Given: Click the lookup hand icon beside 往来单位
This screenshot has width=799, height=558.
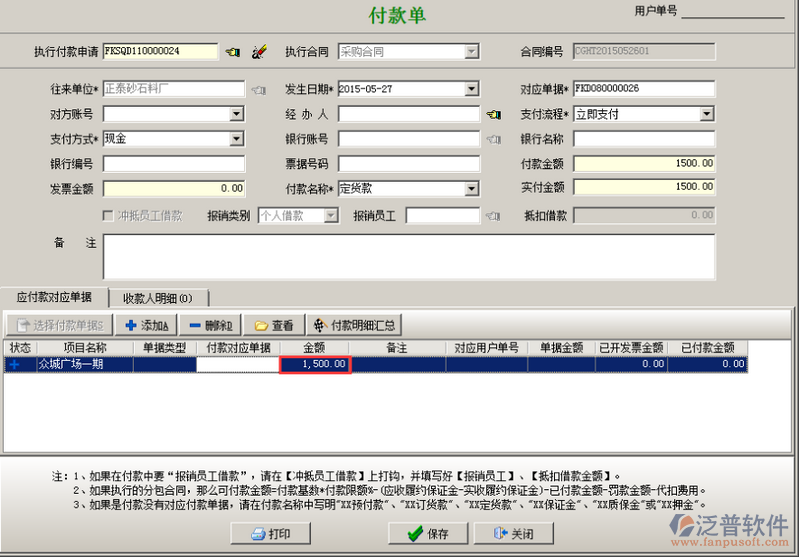Looking at the screenshot, I should [x=259, y=90].
